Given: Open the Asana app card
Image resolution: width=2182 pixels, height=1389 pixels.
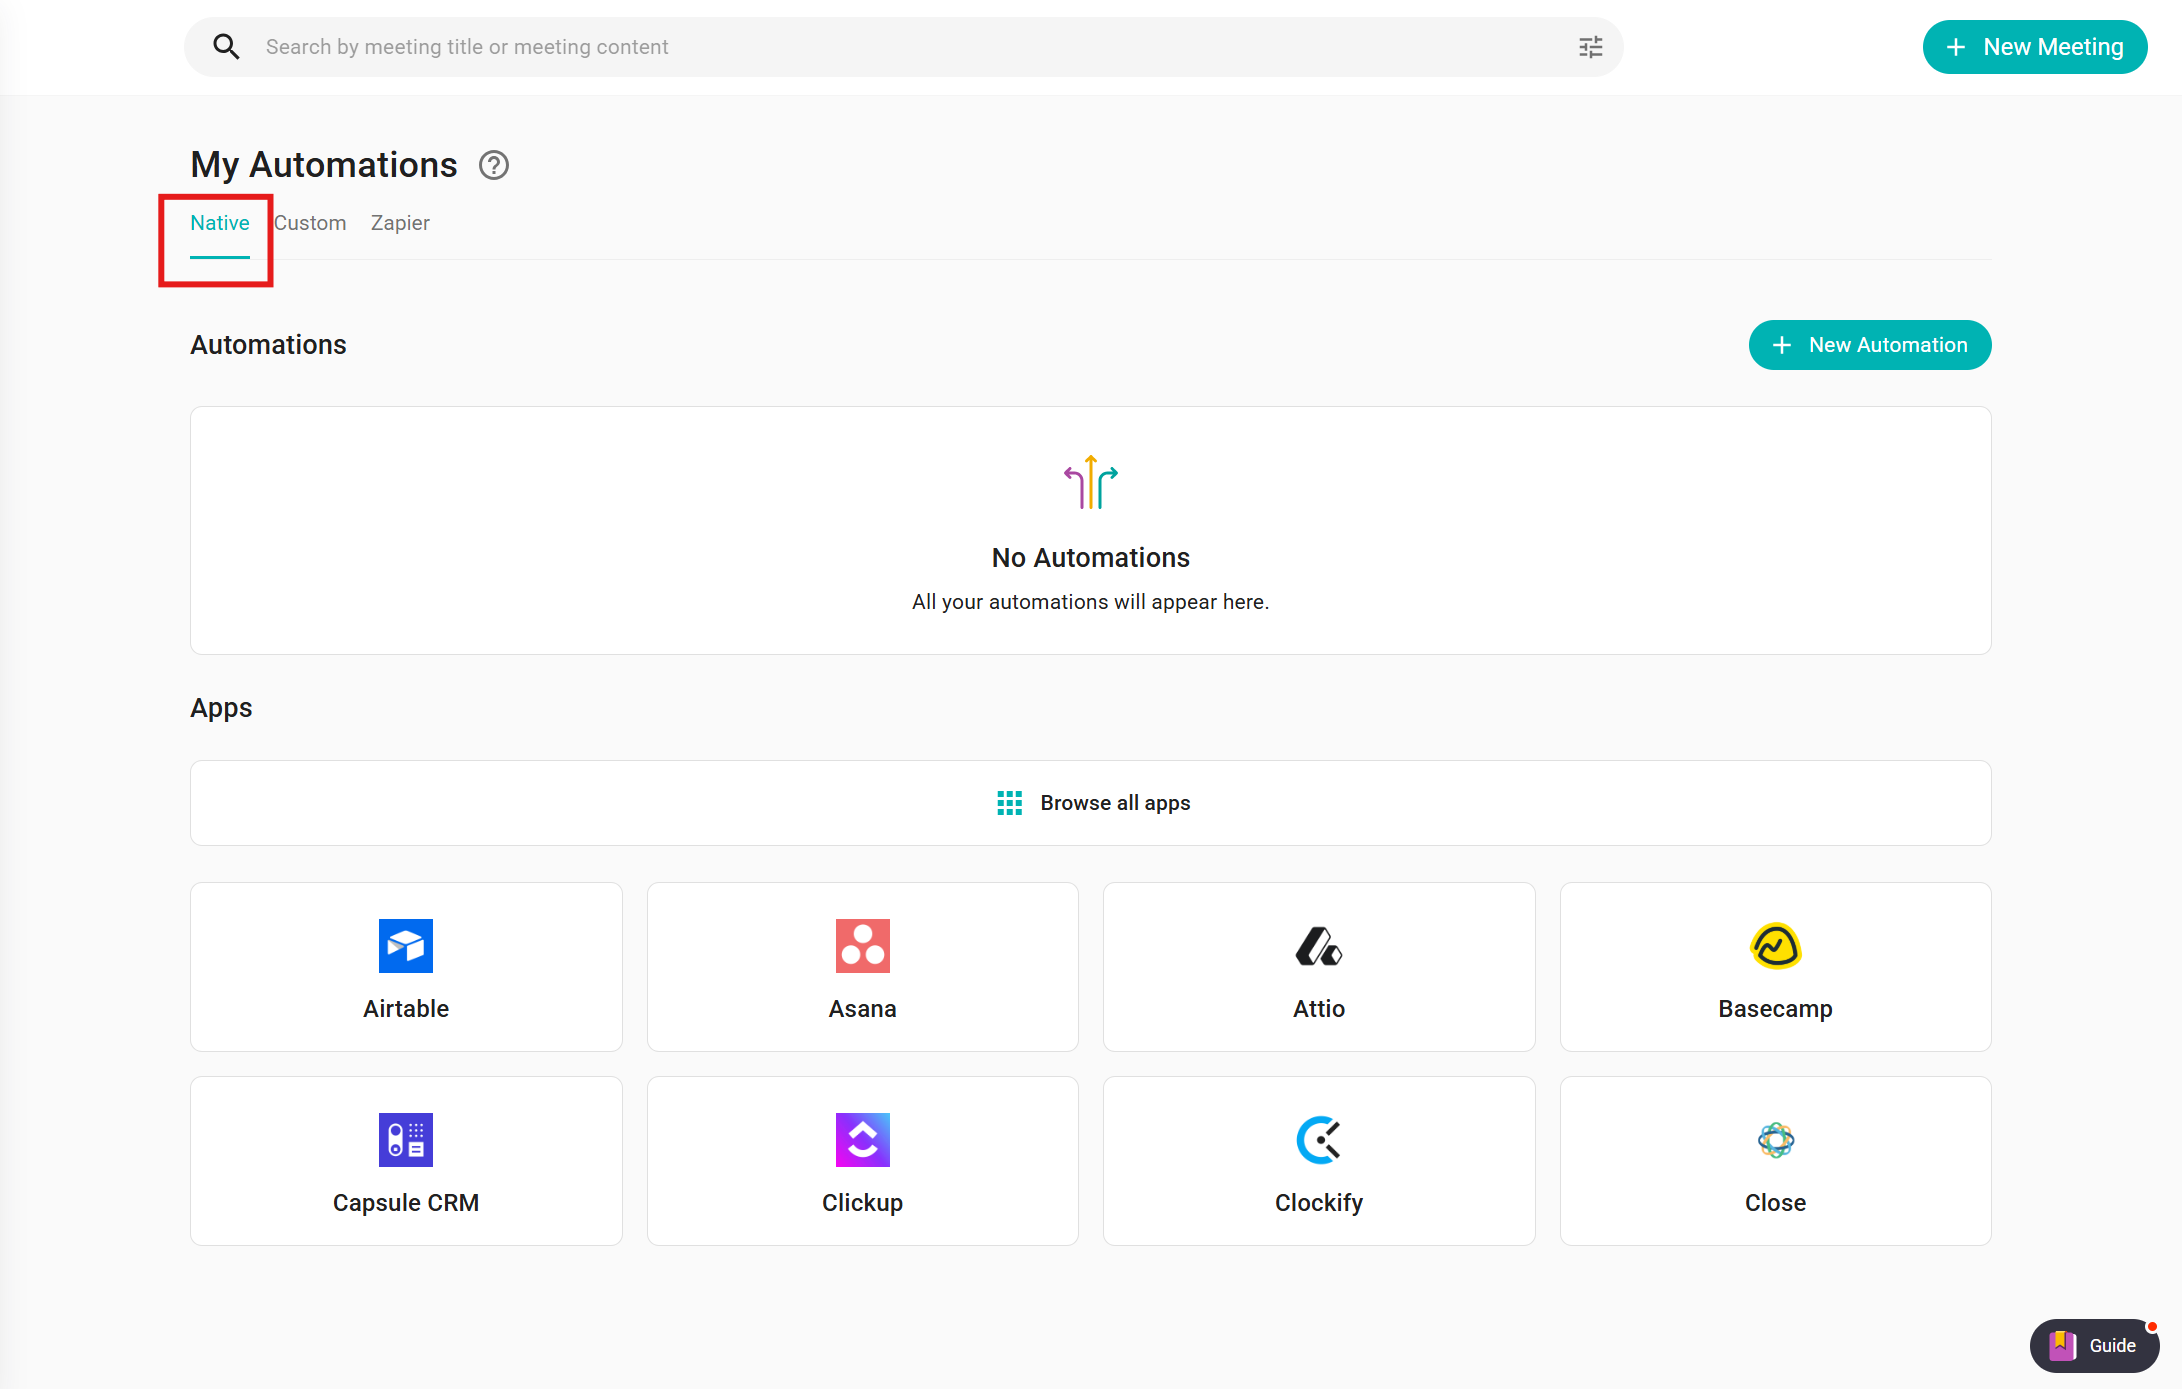Looking at the screenshot, I should coord(862,966).
